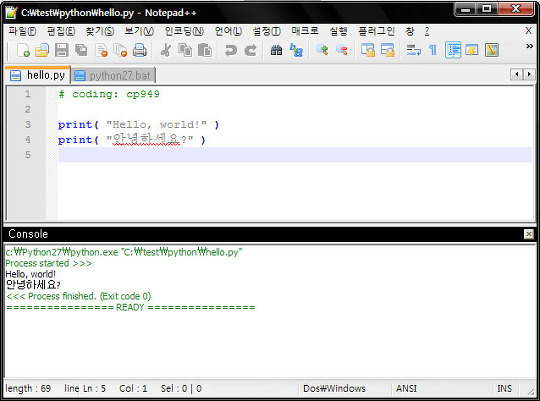Close the current document via toolbar icon
Viewport: 540px width, 401px height.
click(x=101, y=50)
